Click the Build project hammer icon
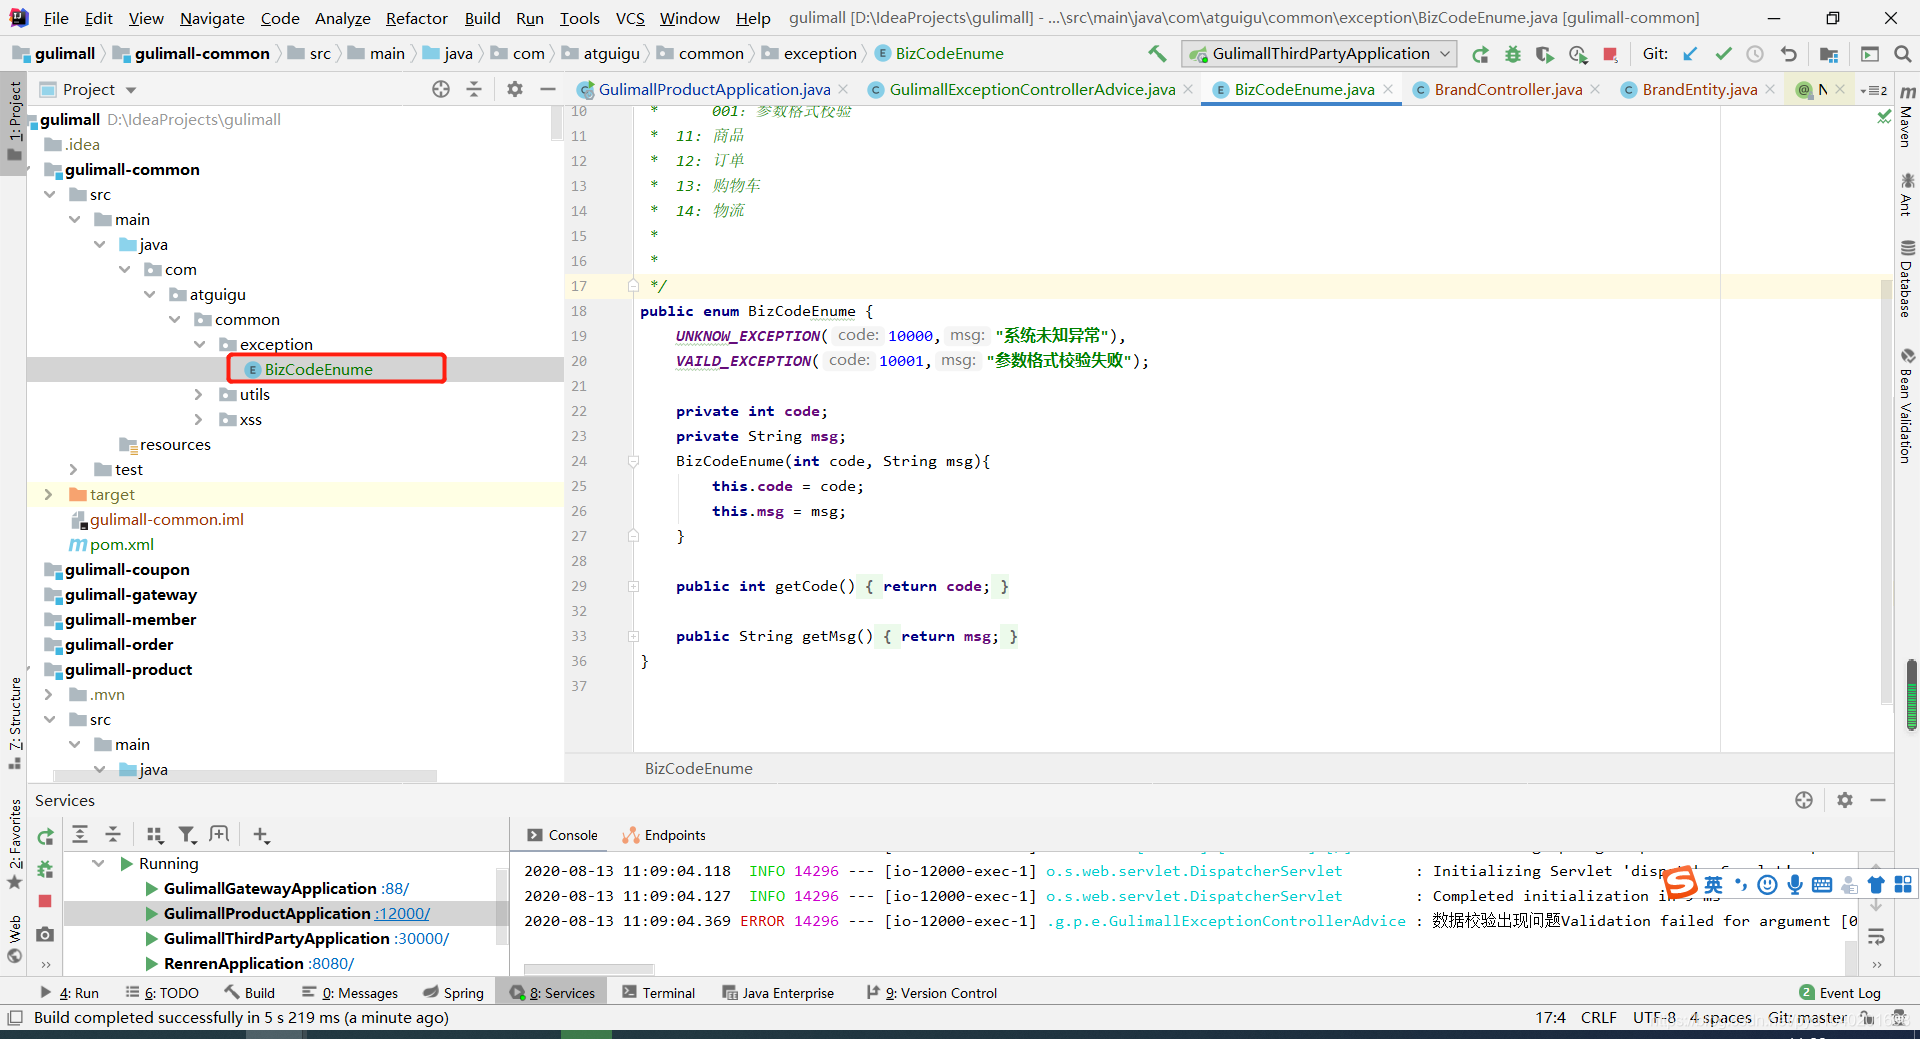This screenshot has height=1039, width=1920. [1157, 54]
